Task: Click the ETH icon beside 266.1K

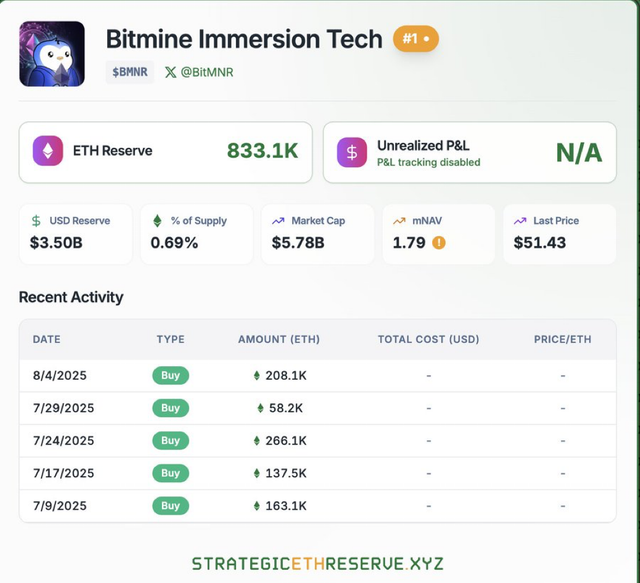Action: pos(257,441)
